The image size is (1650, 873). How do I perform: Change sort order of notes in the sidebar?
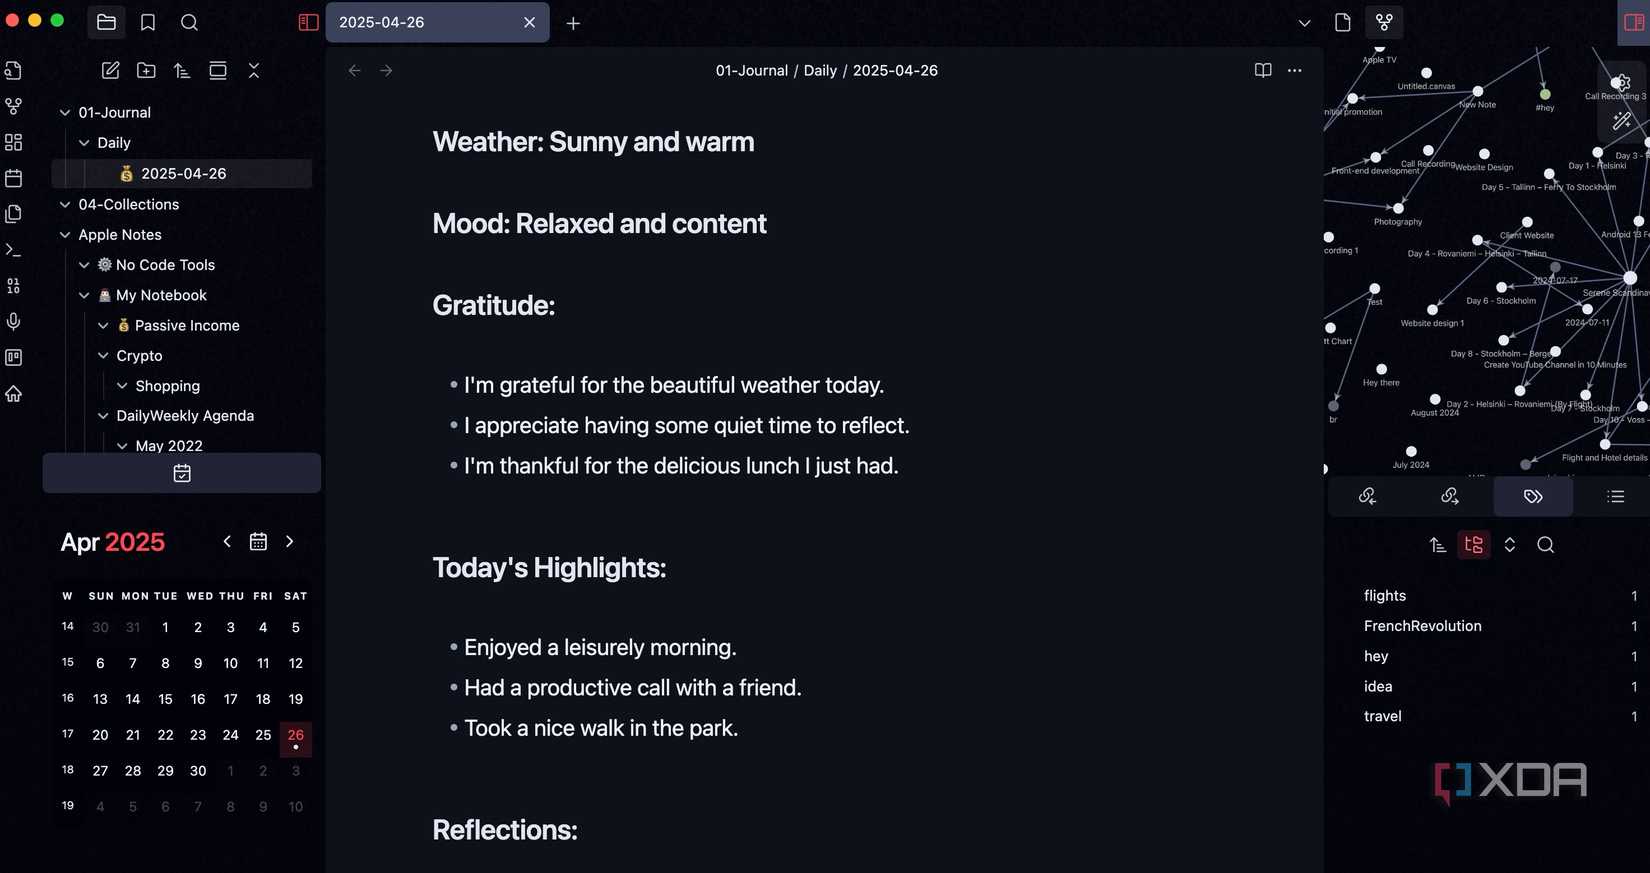click(x=182, y=70)
